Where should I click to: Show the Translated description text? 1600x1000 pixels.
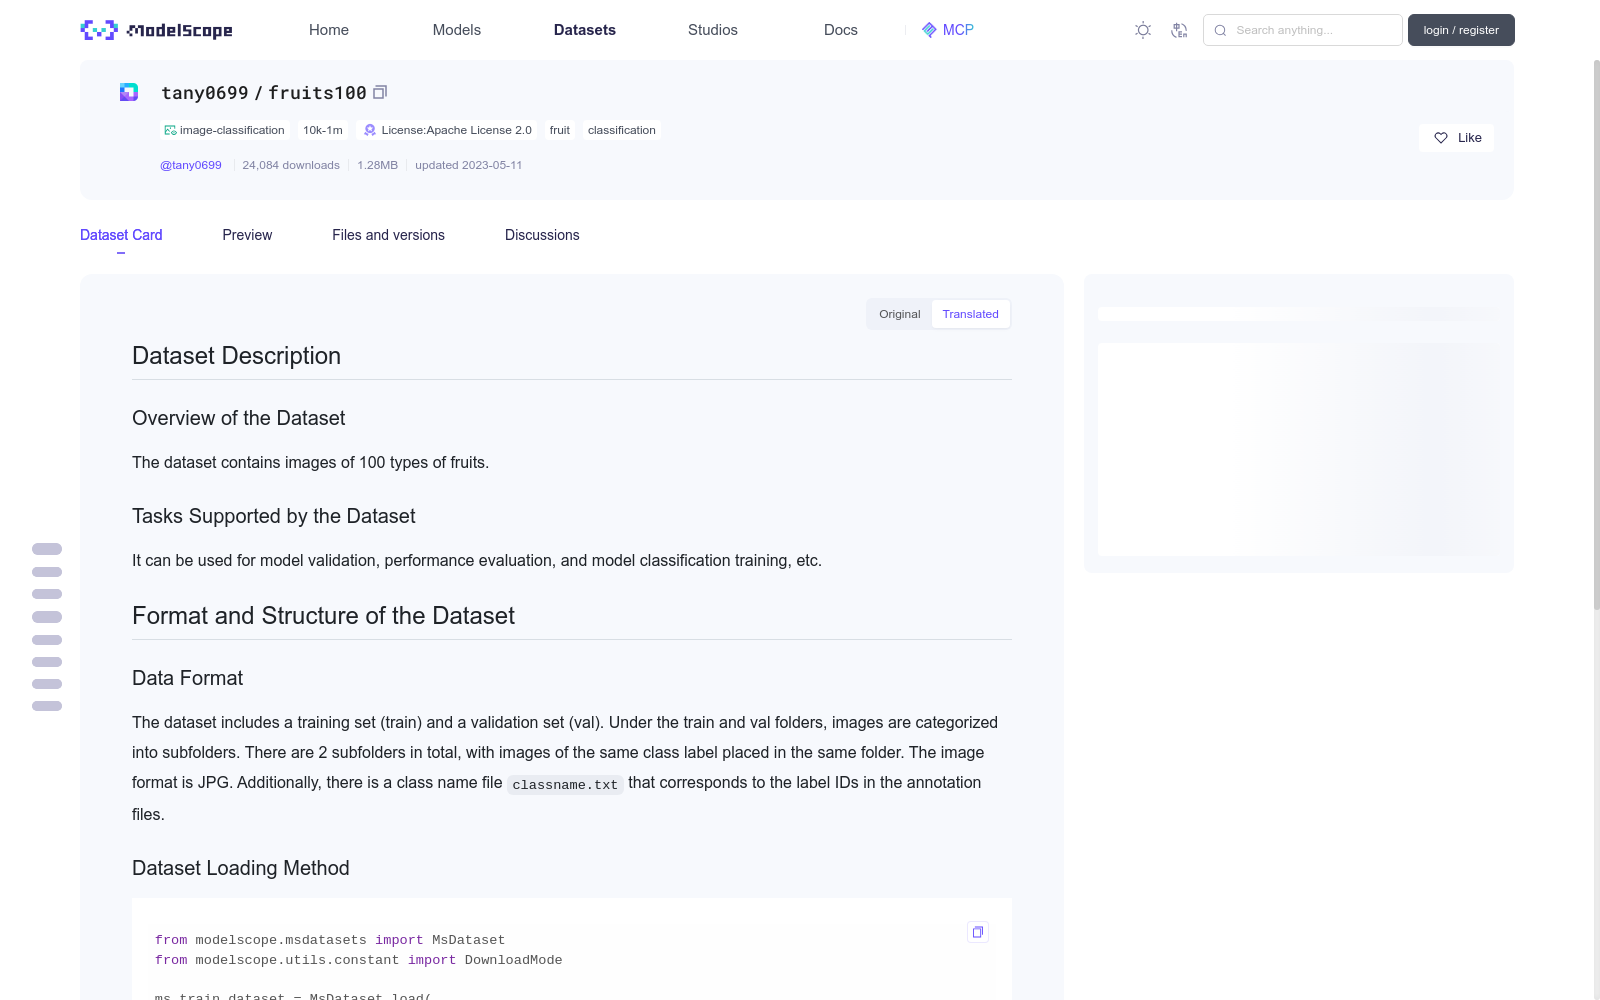(x=970, y=314)
